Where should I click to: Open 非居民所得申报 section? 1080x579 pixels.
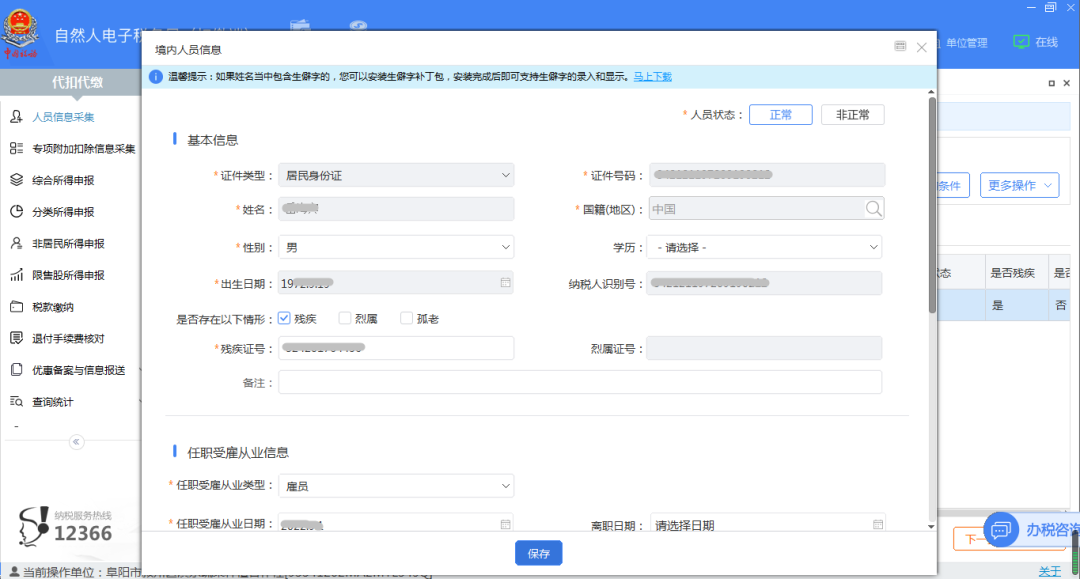(68, 244)
